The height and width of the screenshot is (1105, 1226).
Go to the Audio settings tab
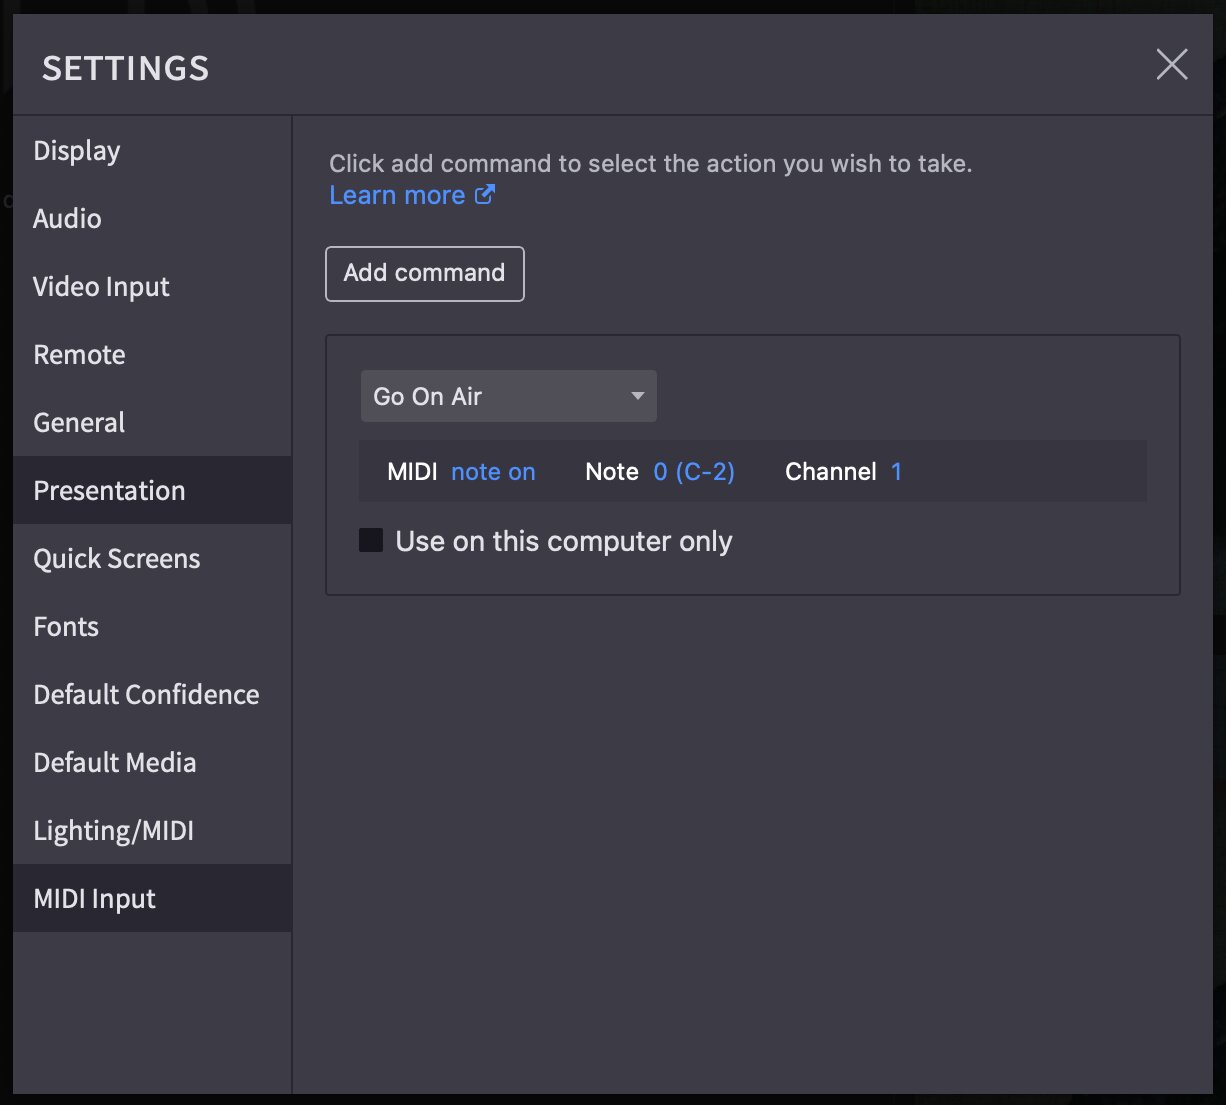pos(152,219)
